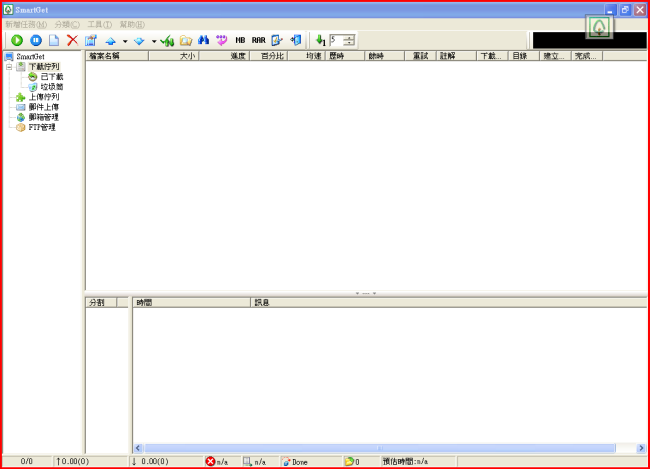The width and height of the screenshot is (650, 469).
Task: Click the RAR toolbar icon
Action: click(x=258, y=40)
